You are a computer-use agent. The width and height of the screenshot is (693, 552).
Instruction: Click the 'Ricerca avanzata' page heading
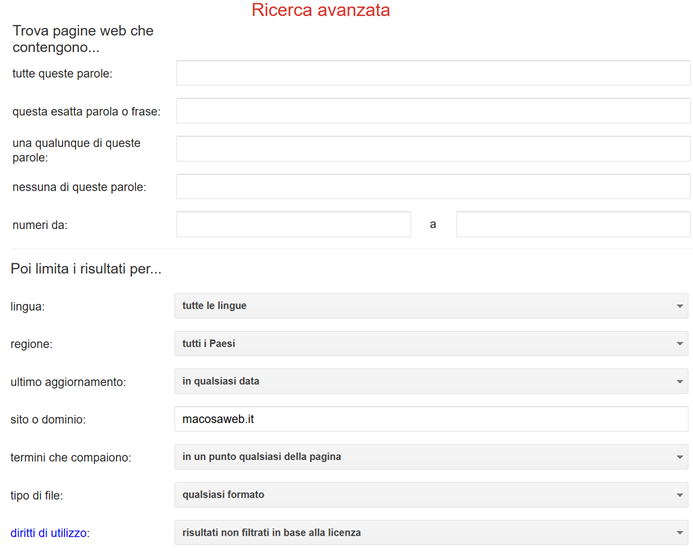point(321,11)
